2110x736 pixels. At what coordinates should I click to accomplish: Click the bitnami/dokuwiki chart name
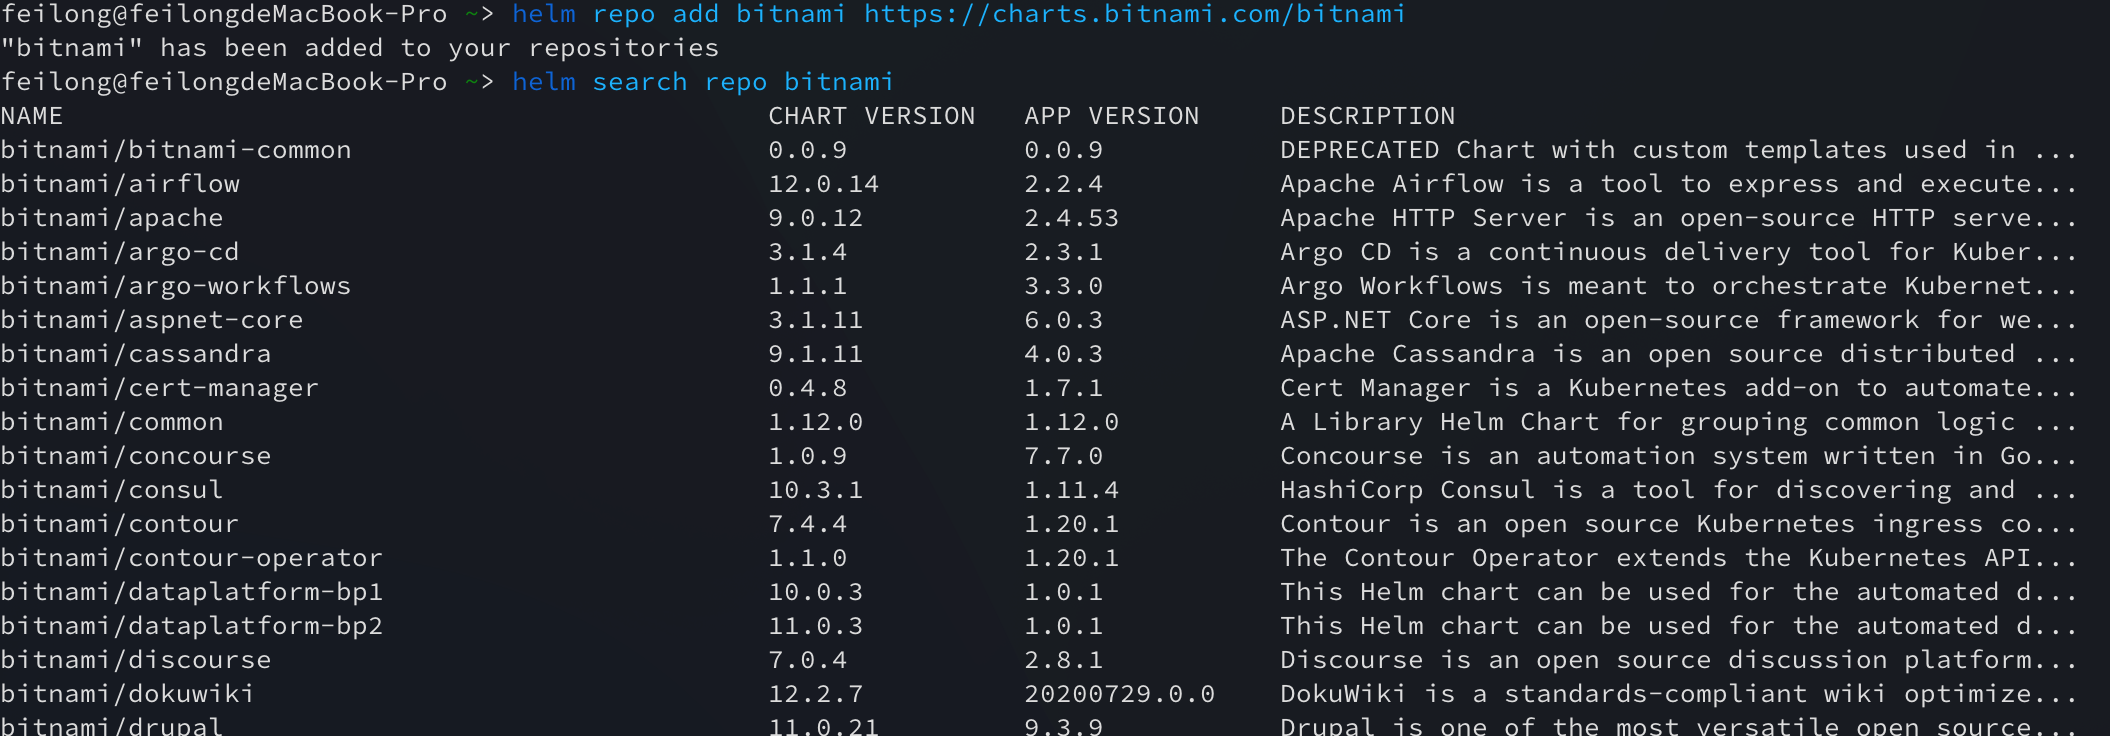[128, 694]
